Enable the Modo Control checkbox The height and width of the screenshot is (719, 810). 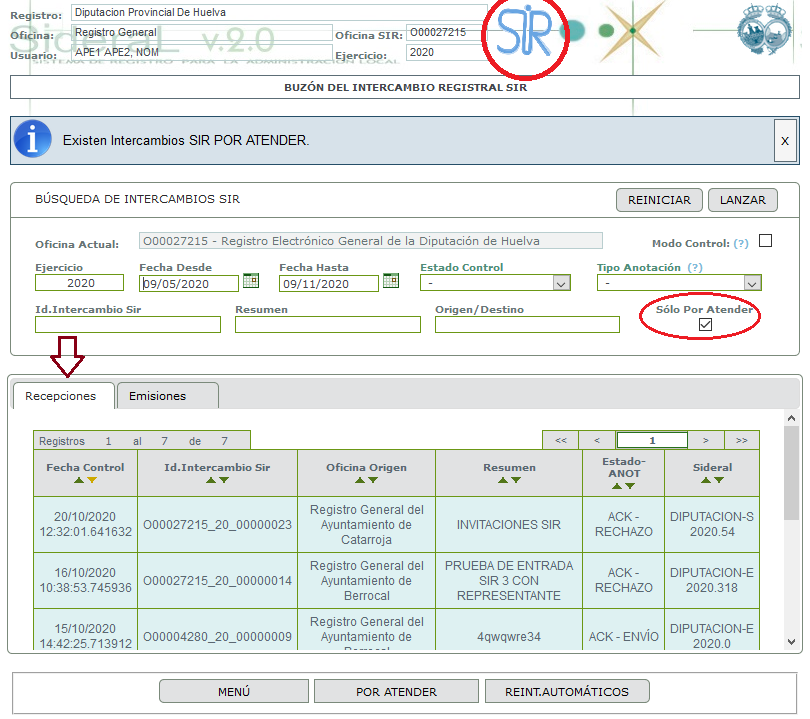(766, 241)
